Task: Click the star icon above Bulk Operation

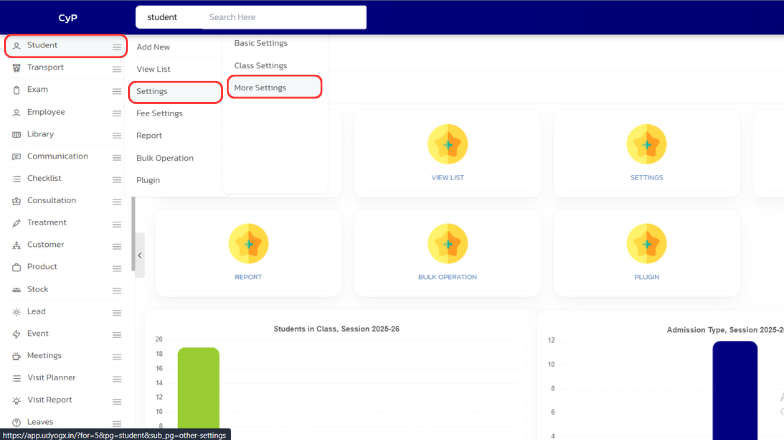Action: [447, 244]
